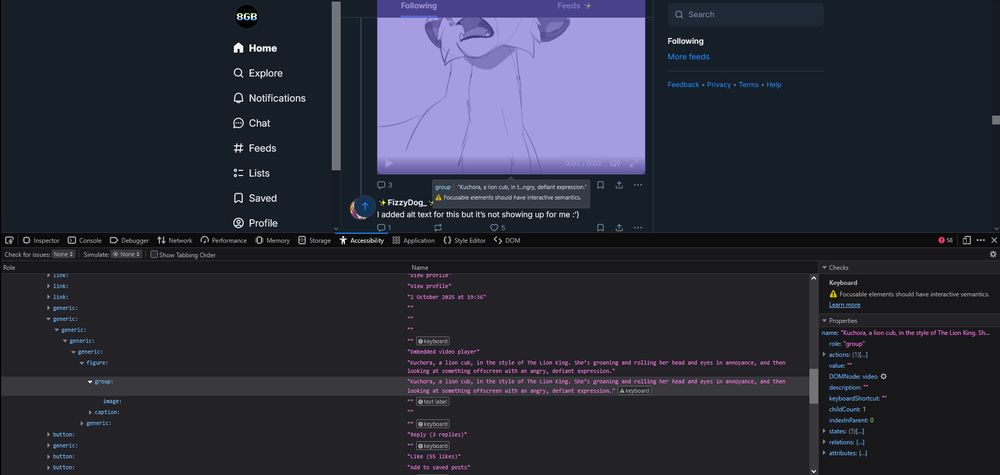Activate the element picker tool
1000x475 pixels.
9,240
